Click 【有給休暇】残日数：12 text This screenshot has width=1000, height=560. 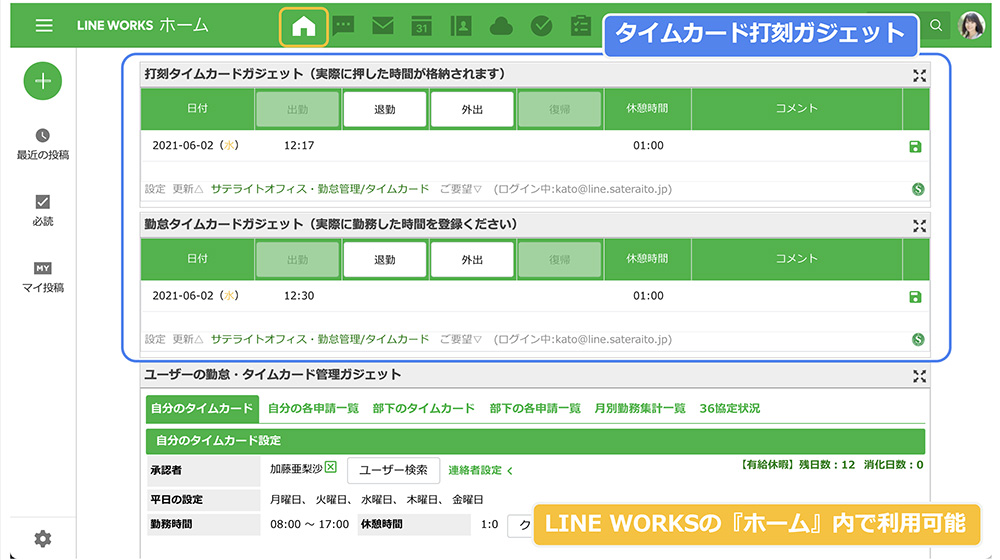[x=797, y=465]
